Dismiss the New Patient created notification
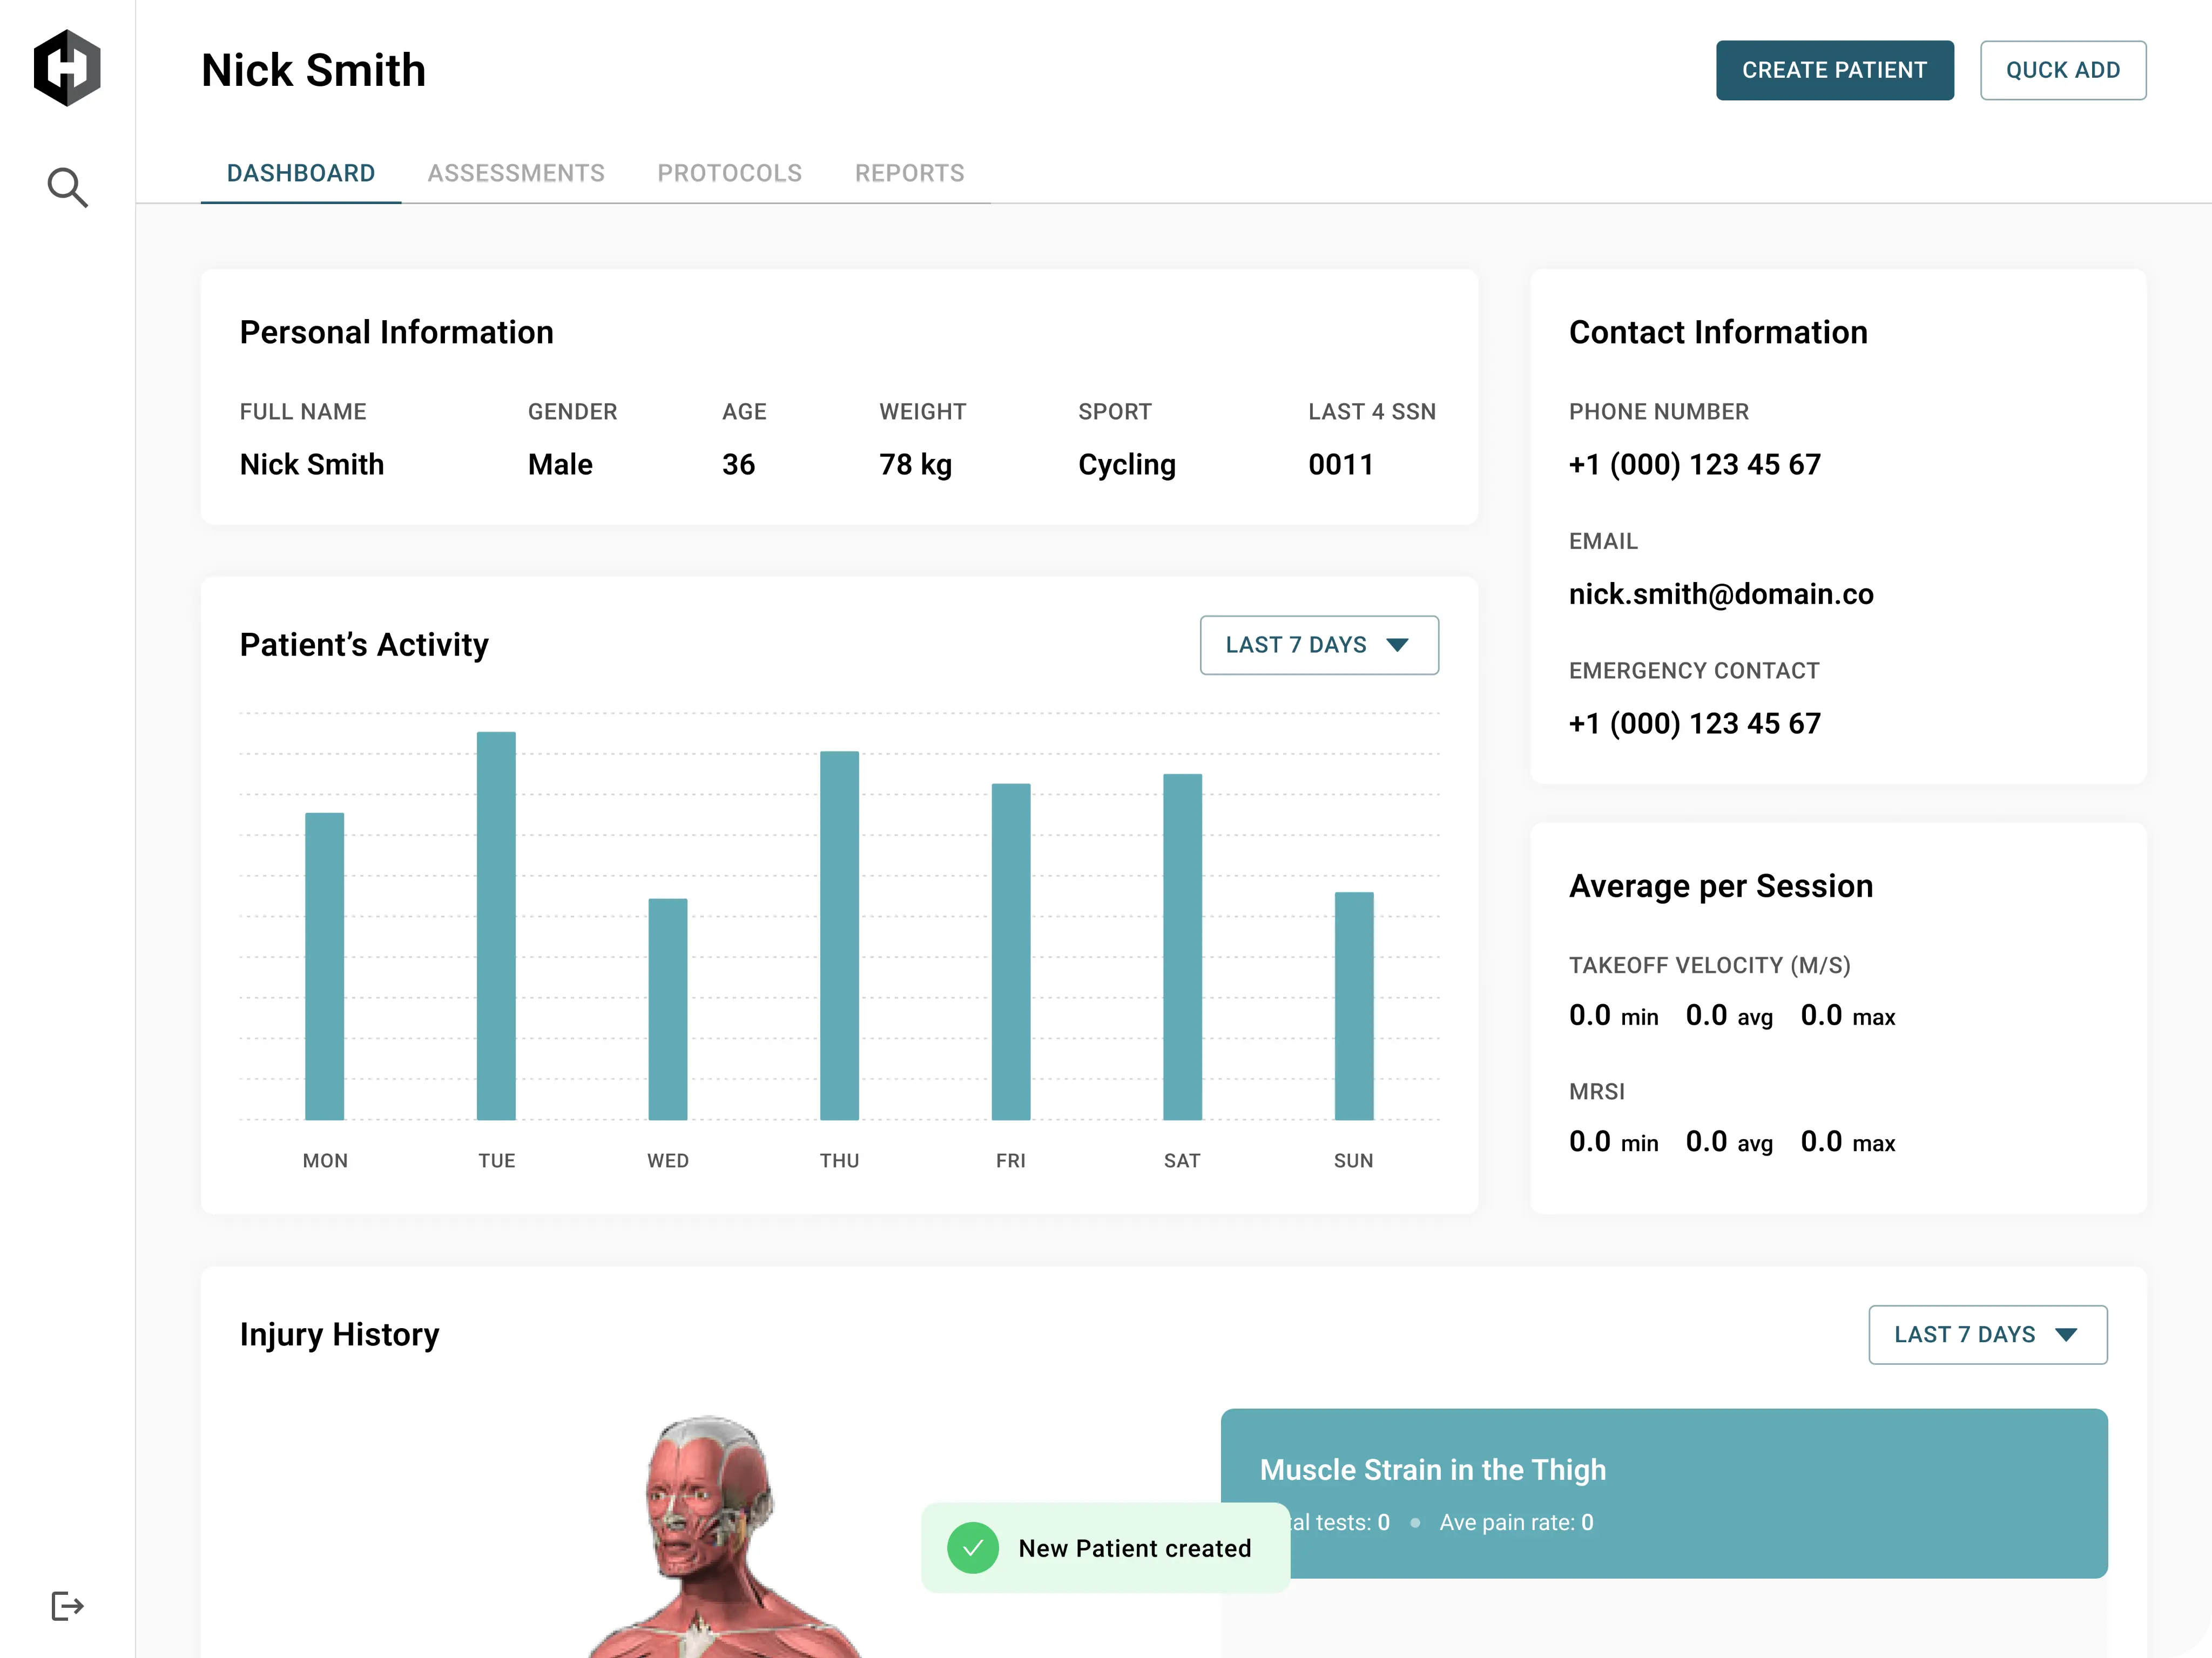Image resolution: width=2212 pixels, height=1658 pixels. click(x=1105, y=1547)
